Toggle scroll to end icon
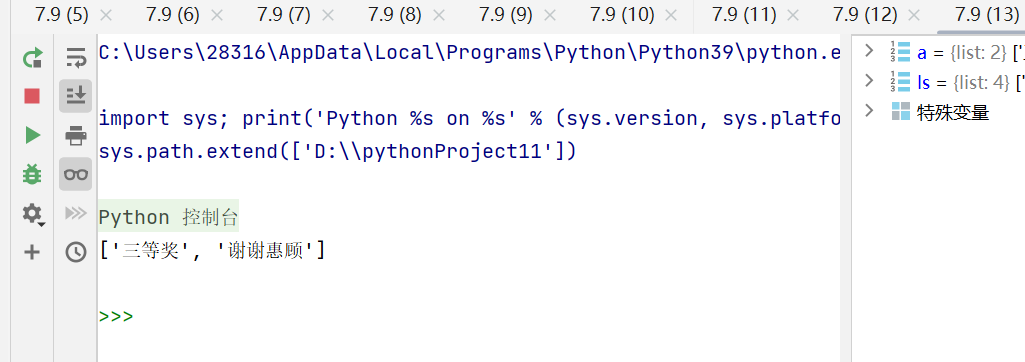This screenshot has width=1025, height=362. click(x=76, y=97)
